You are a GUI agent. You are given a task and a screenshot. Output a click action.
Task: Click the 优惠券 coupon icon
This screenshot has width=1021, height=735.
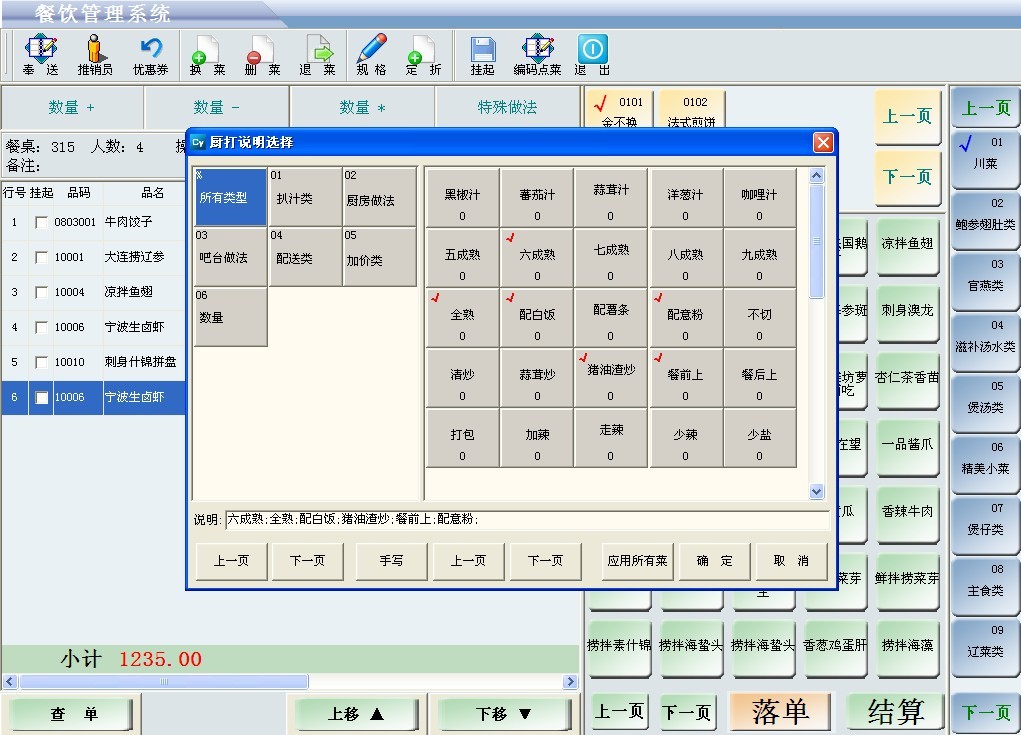150,55
